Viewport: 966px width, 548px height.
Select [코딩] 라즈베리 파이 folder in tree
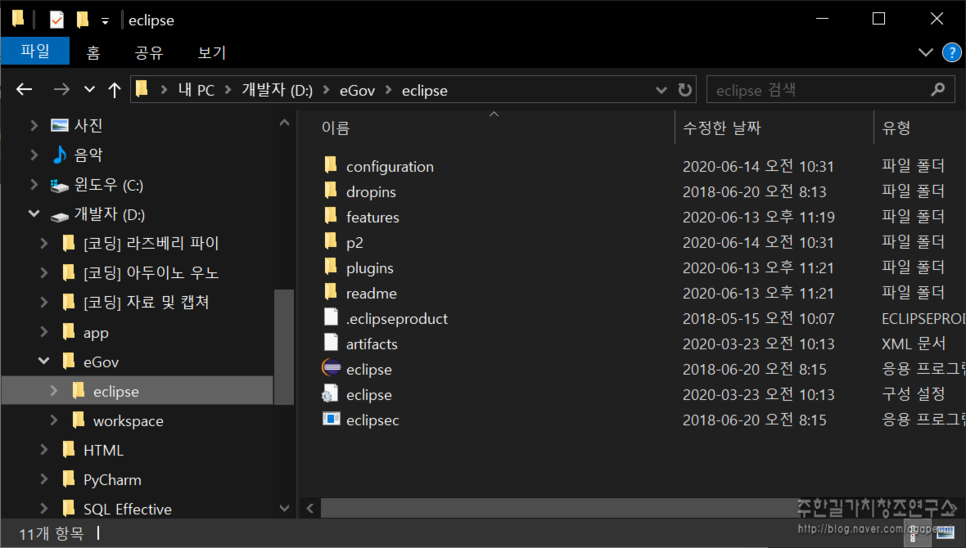coord(151,243)
